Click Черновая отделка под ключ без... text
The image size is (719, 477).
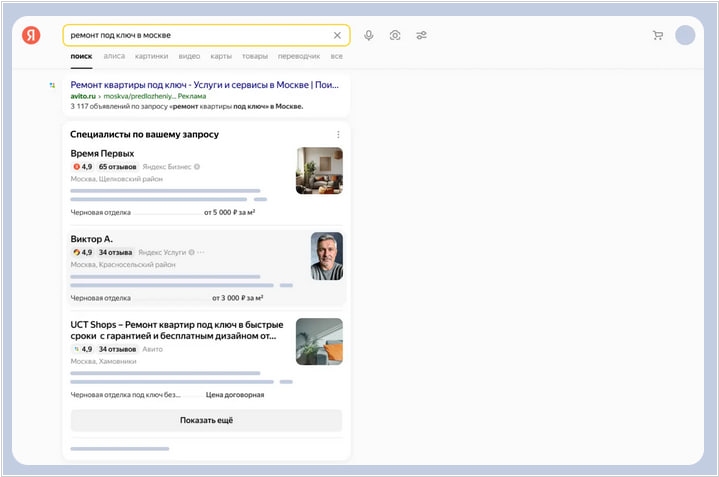[x=125, y=395]
